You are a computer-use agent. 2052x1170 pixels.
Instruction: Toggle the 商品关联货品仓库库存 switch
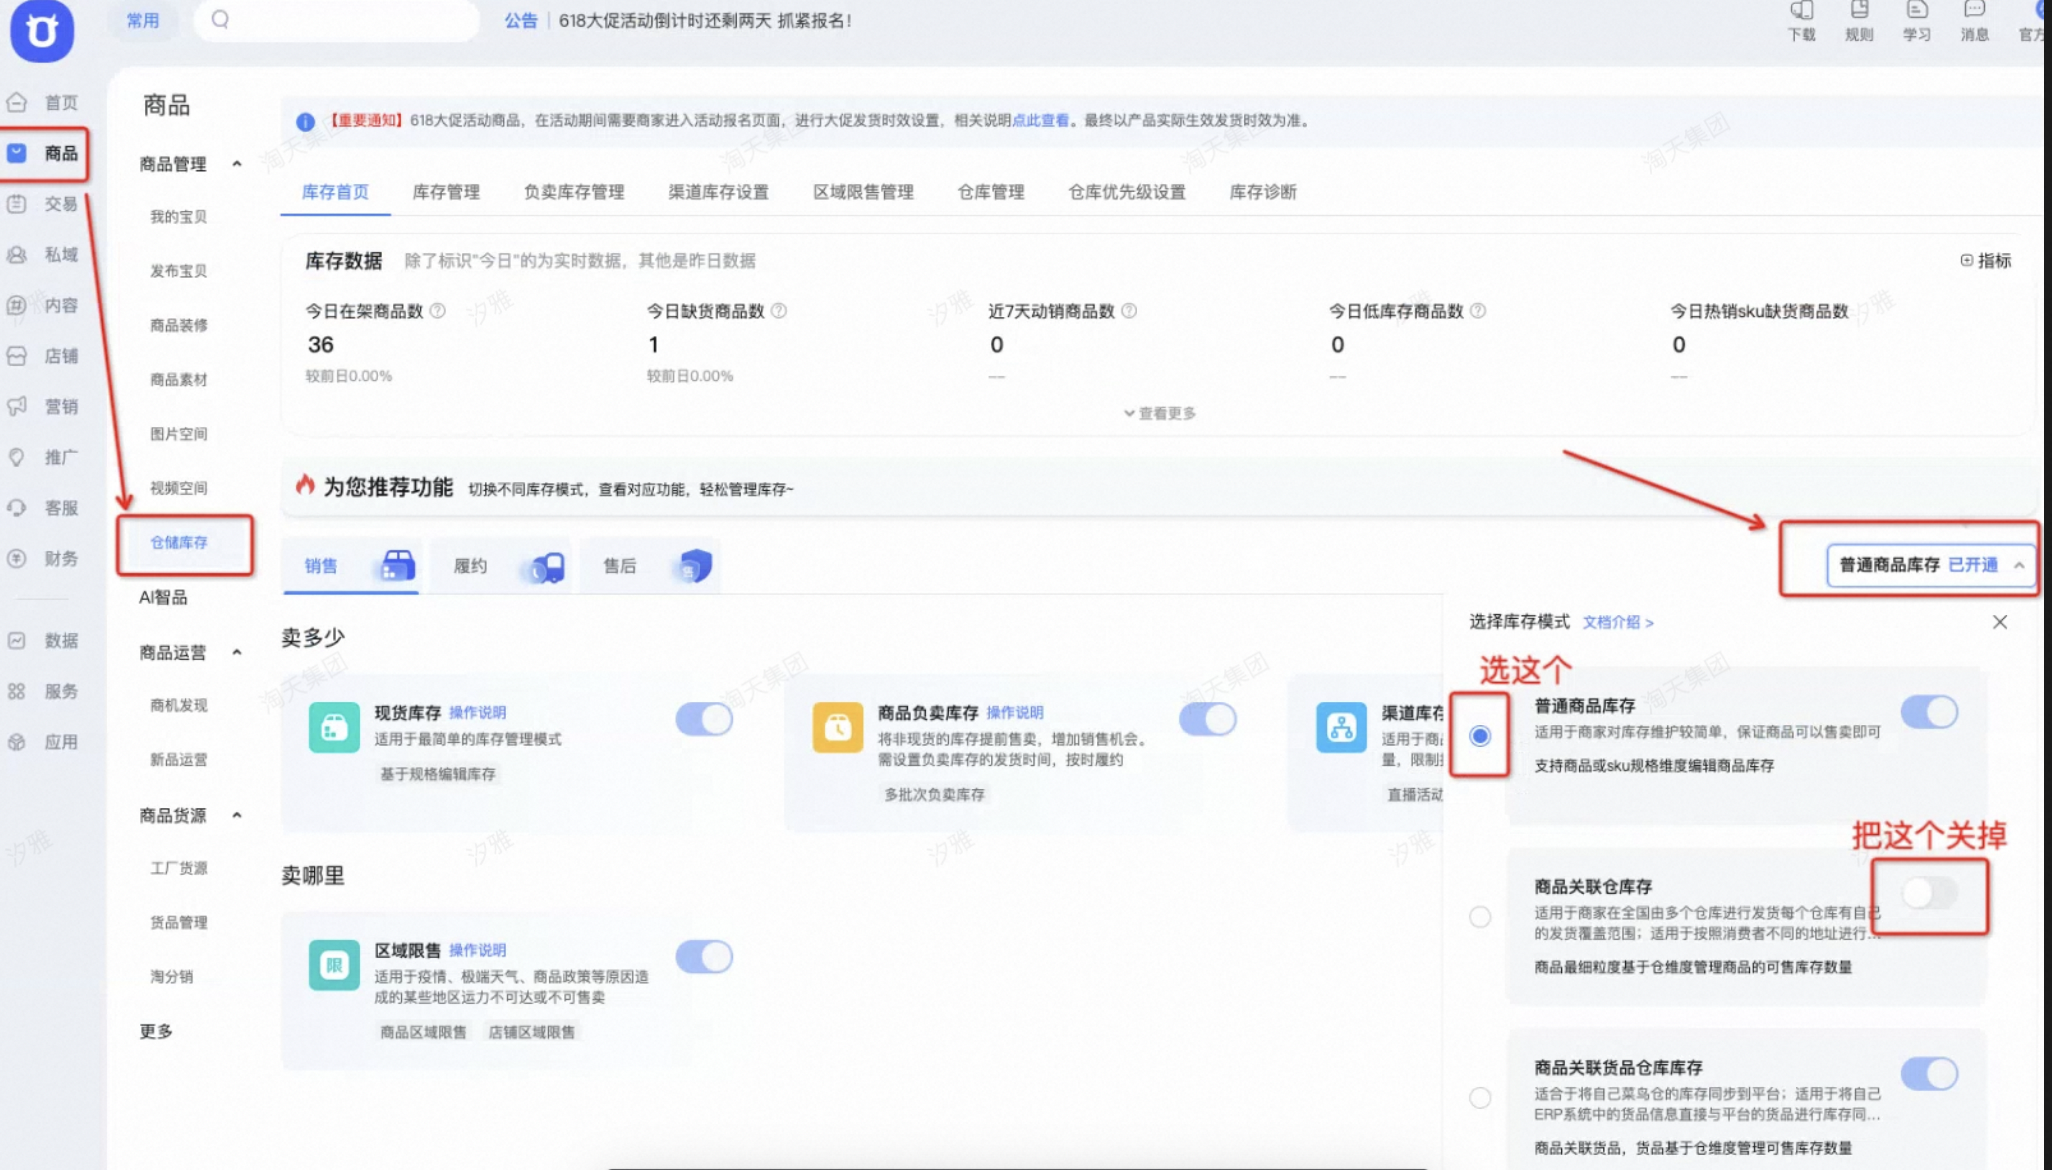coord(1929,1074)
